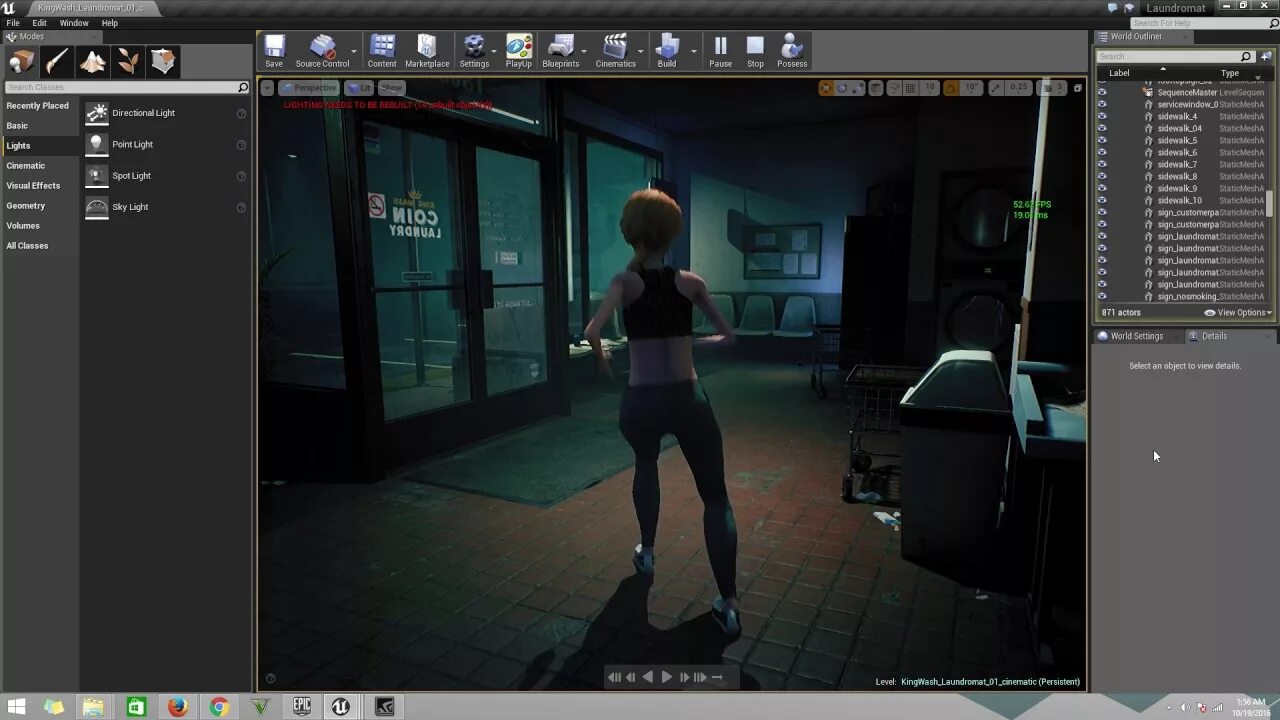Click the Directional Light icon
Viewport: 1280px width, 720px height.
[96, 113]
